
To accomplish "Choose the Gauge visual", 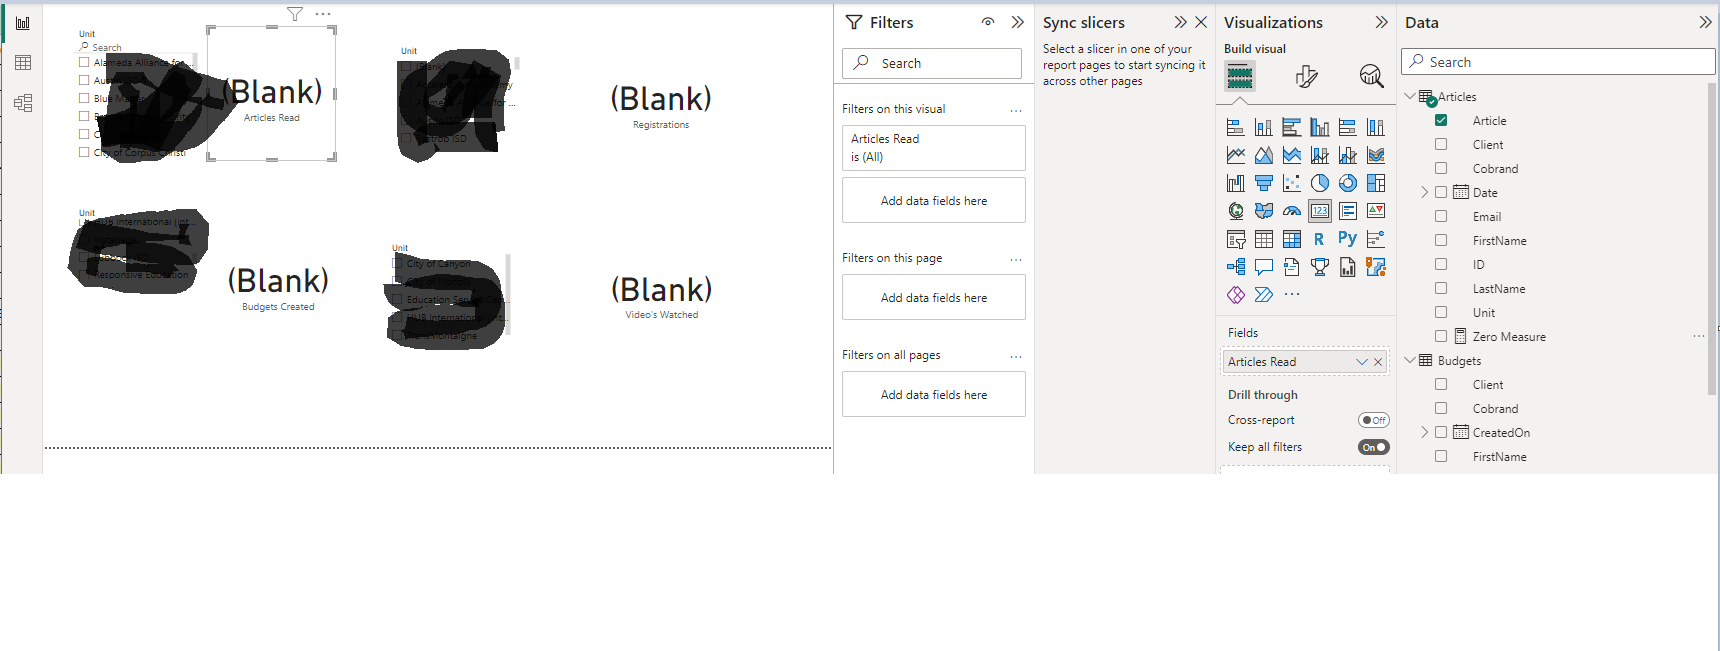I will click(1292, 211).
